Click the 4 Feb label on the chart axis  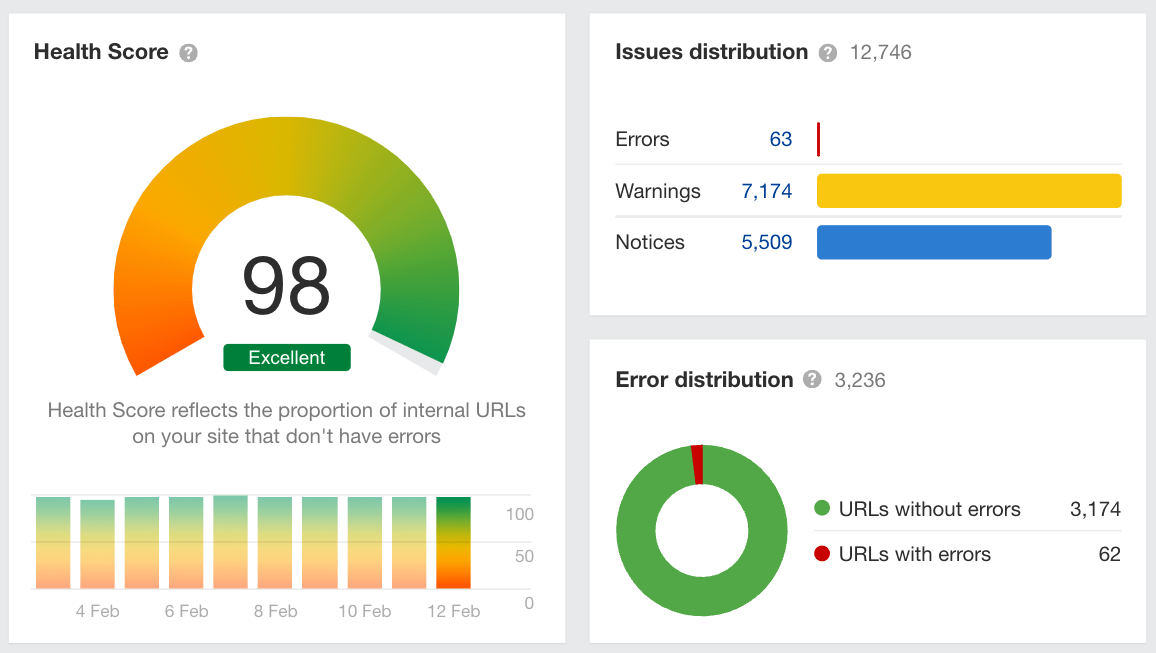(x=97, y=611)
